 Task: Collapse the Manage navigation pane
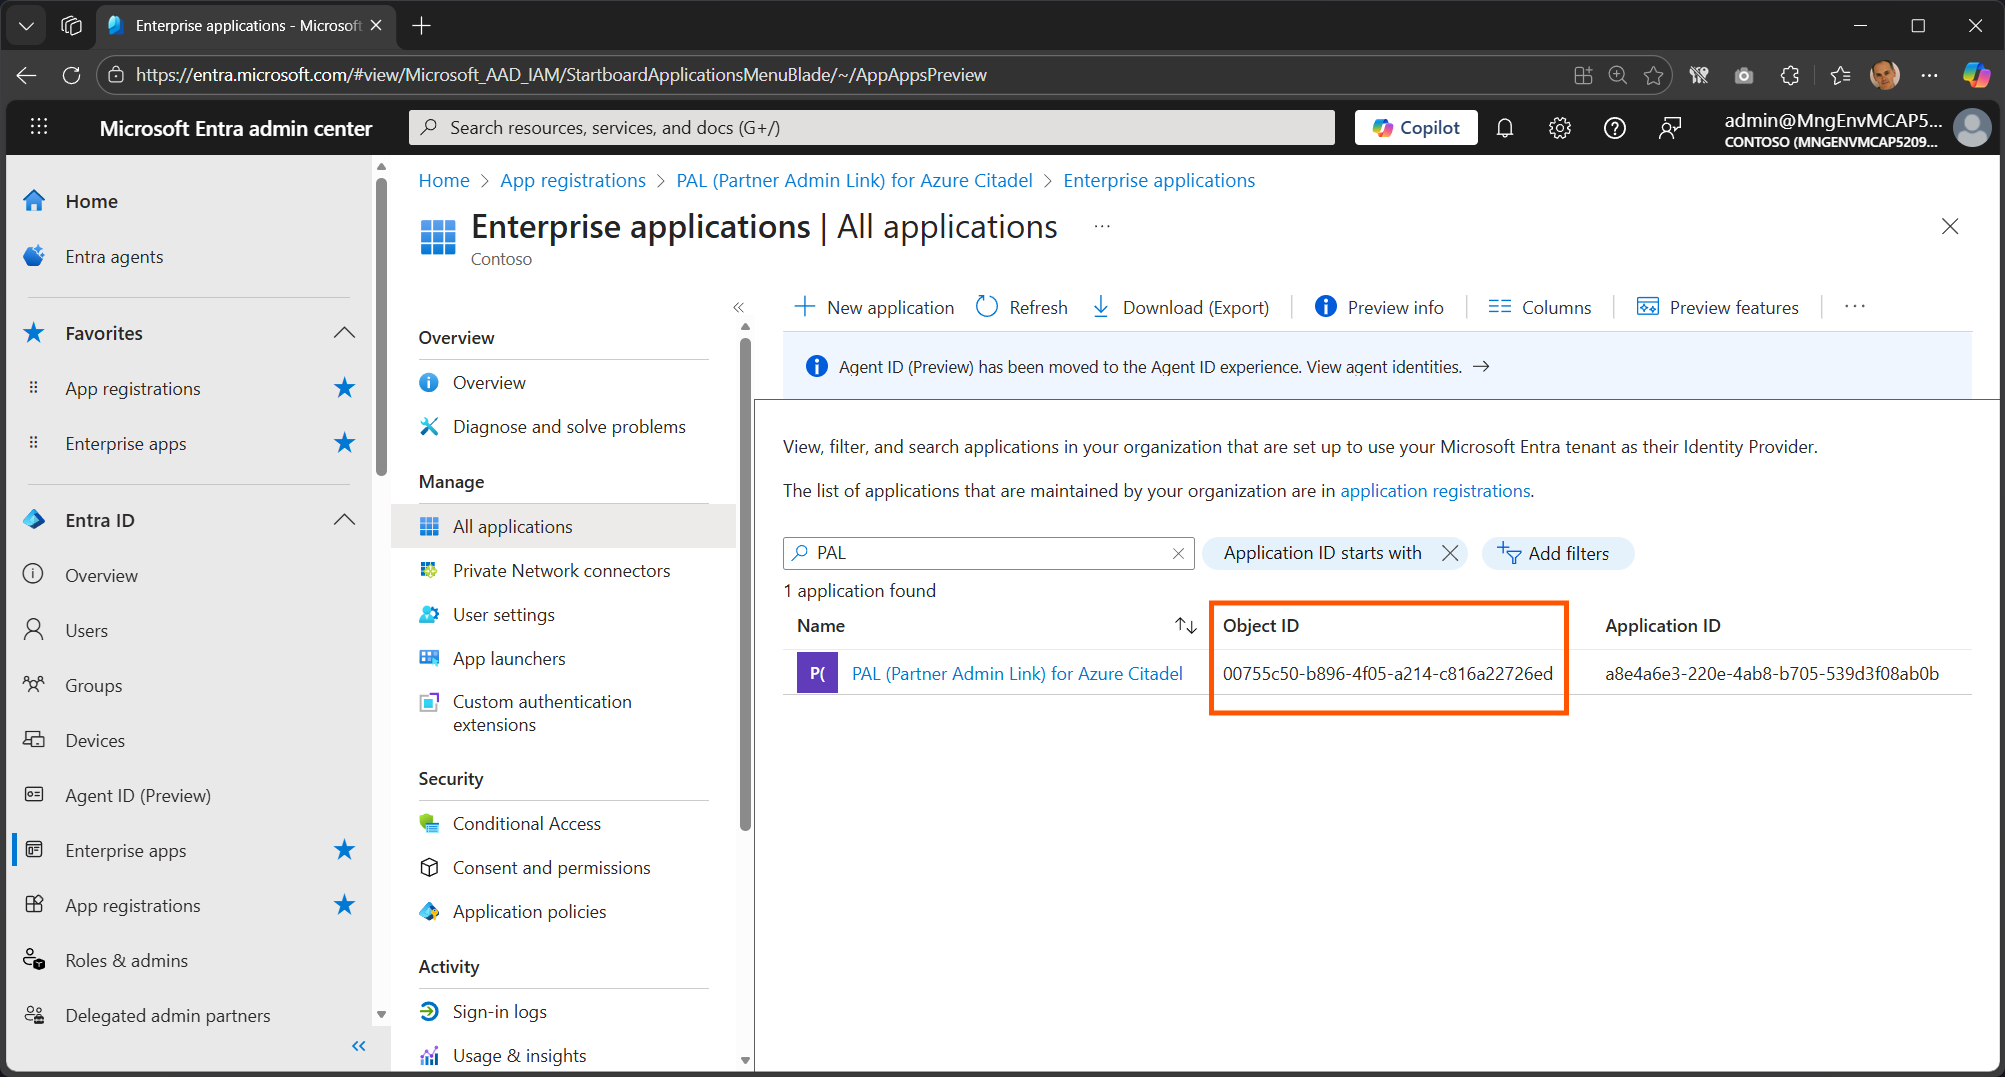[739, 307]
